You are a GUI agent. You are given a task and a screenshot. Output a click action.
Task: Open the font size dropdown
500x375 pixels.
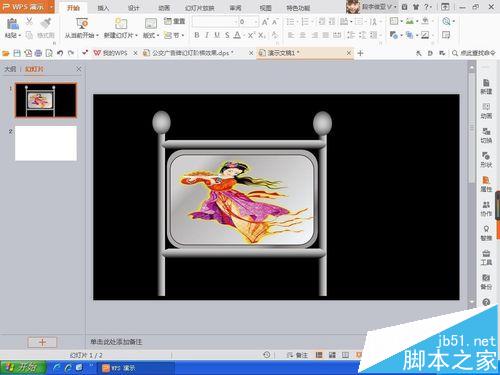tap(256, 22)
